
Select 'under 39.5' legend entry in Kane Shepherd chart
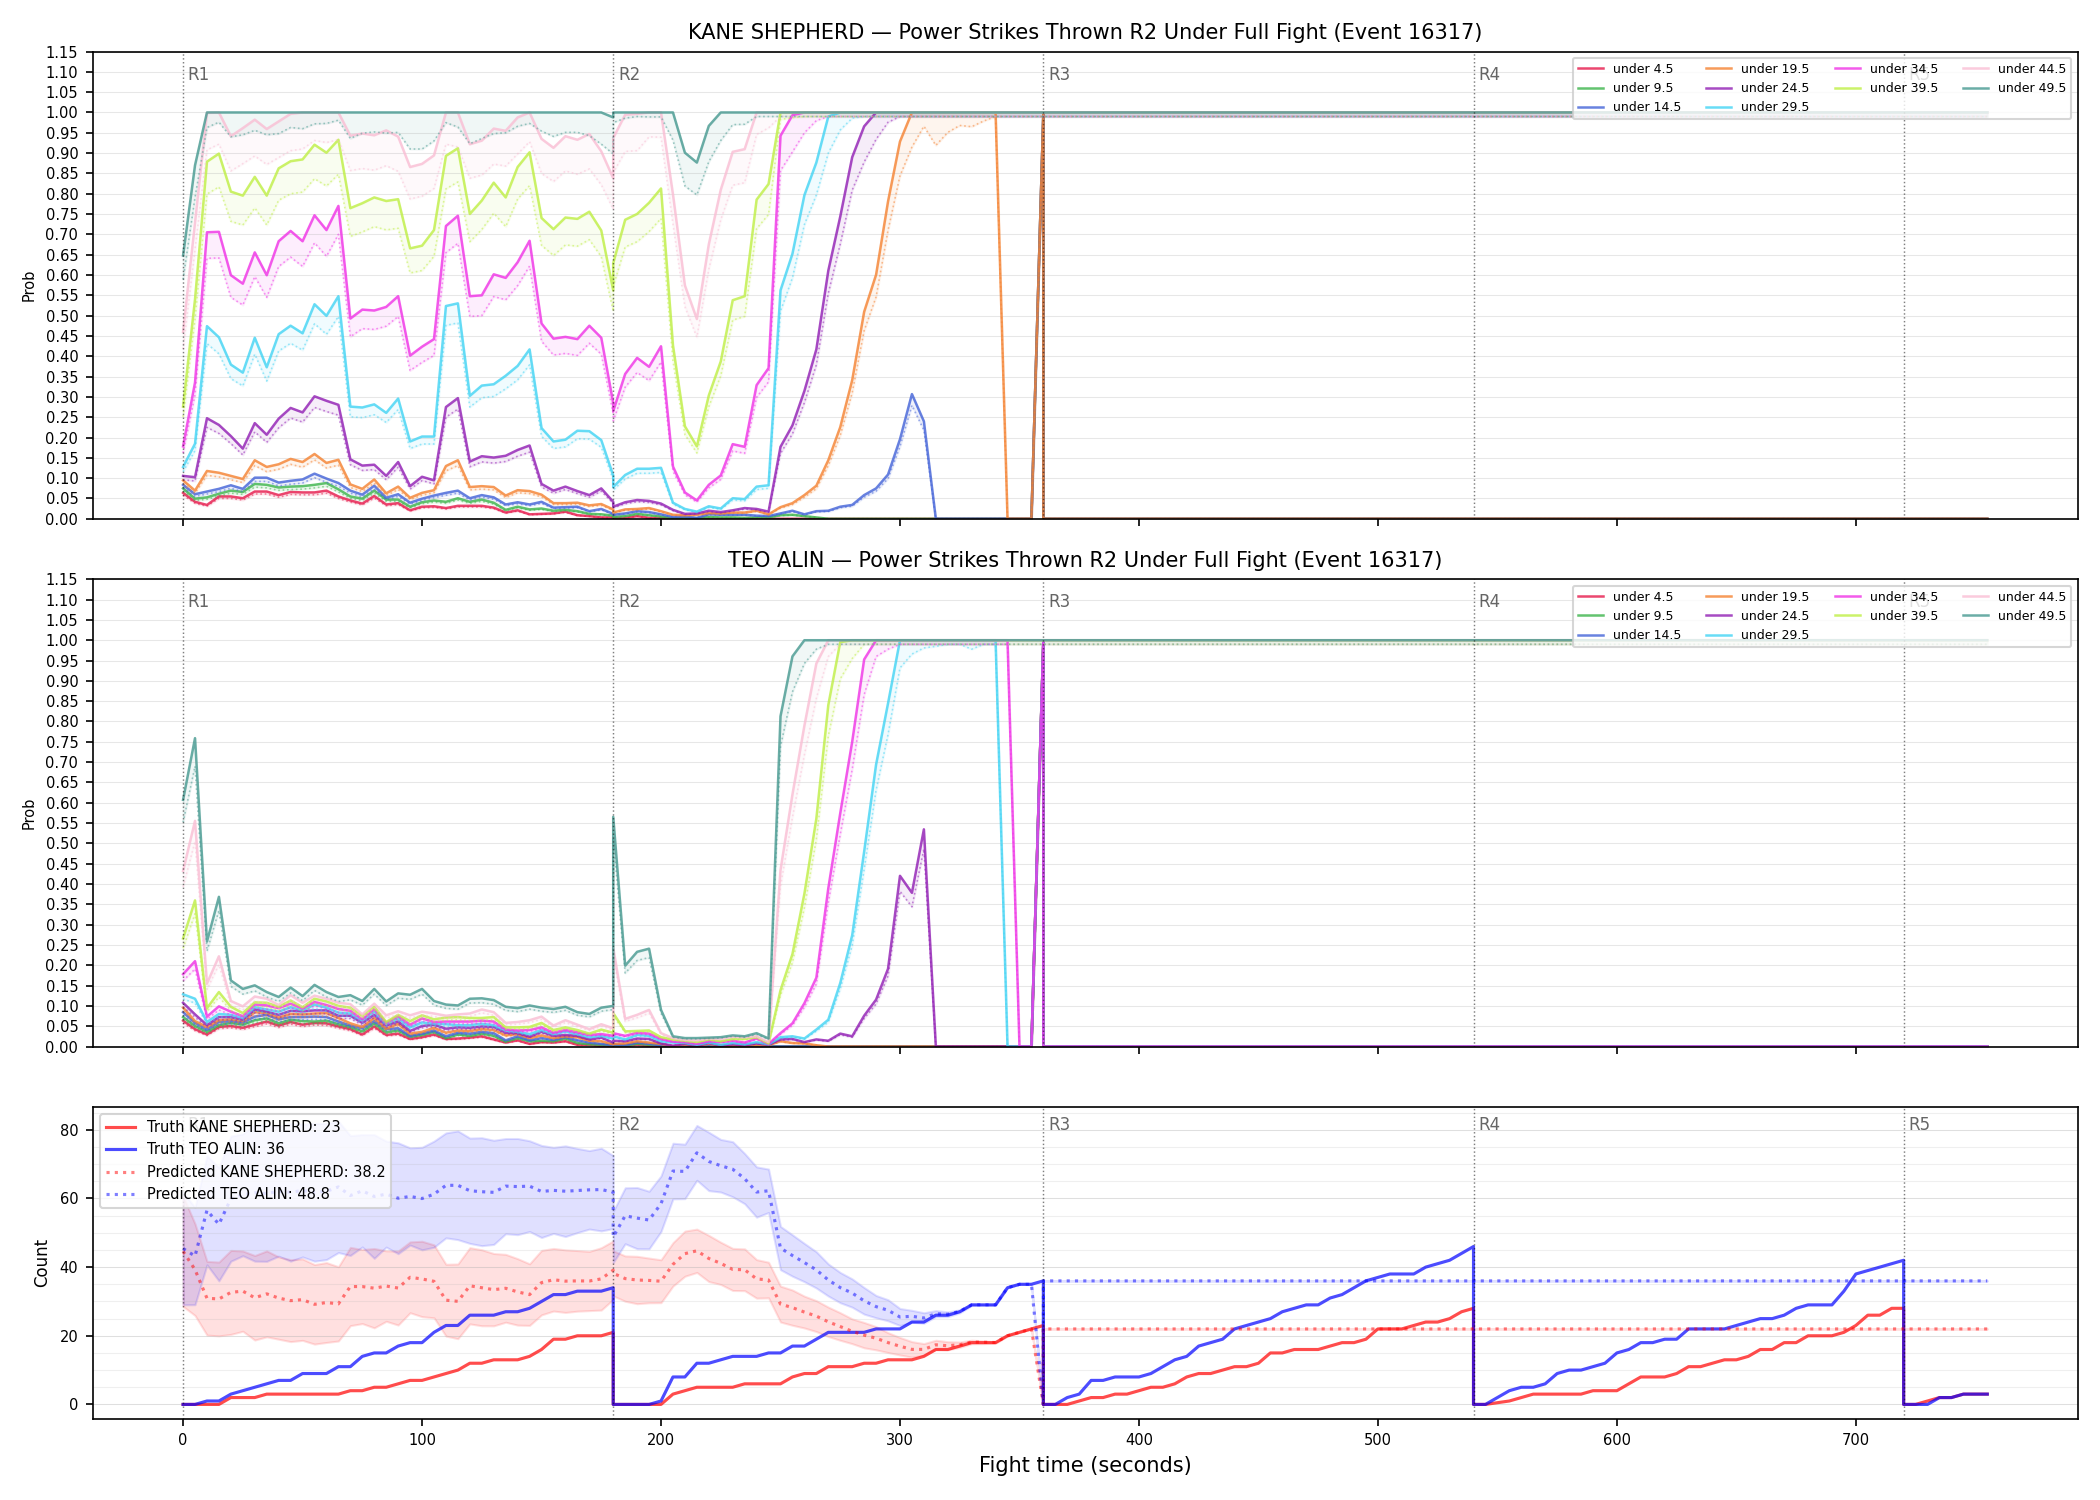pyautogui.click(x=1886, y=88)
